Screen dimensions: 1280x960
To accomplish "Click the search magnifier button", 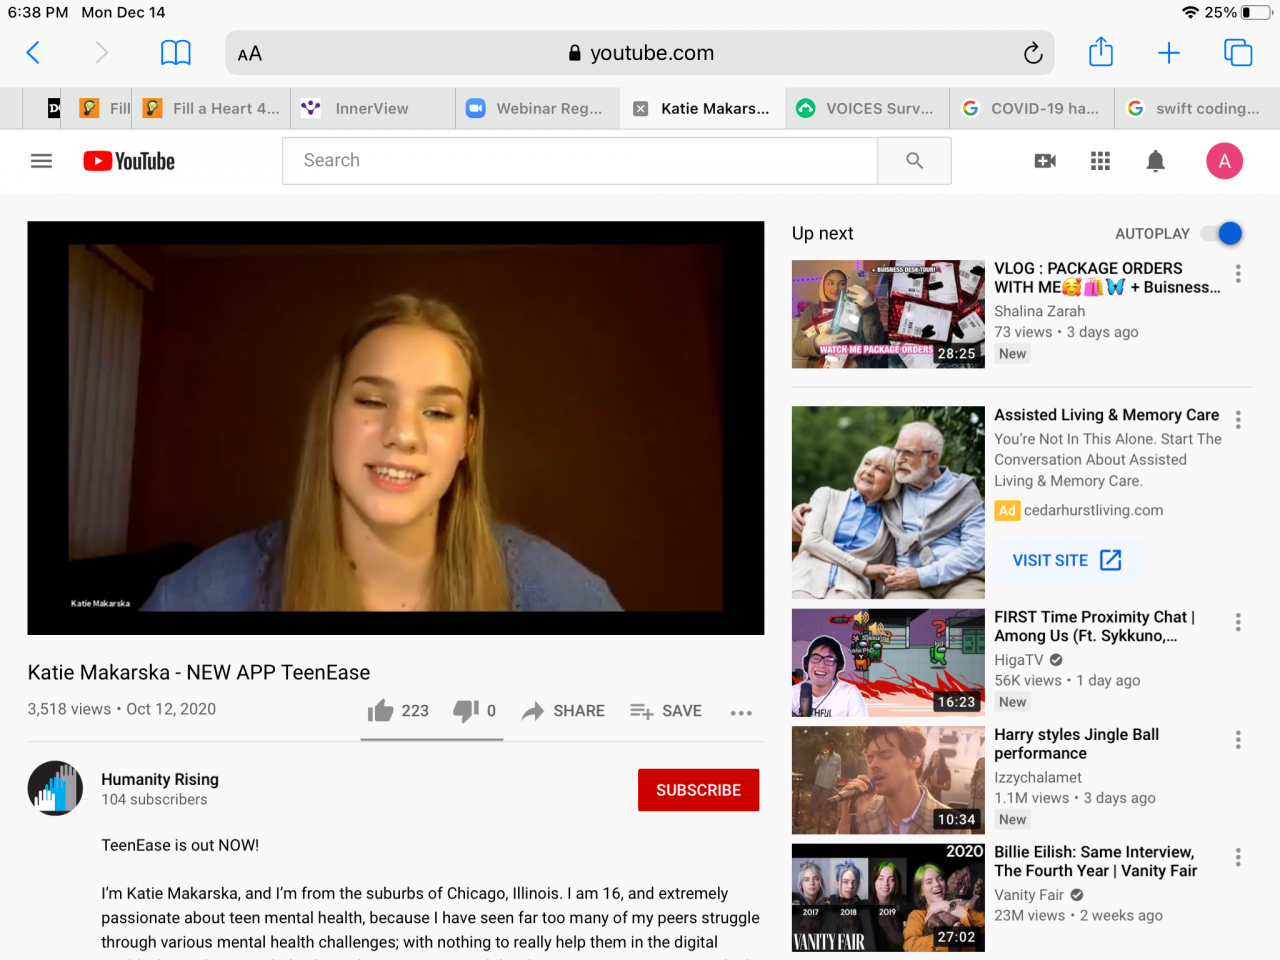I will click(914, 161).
